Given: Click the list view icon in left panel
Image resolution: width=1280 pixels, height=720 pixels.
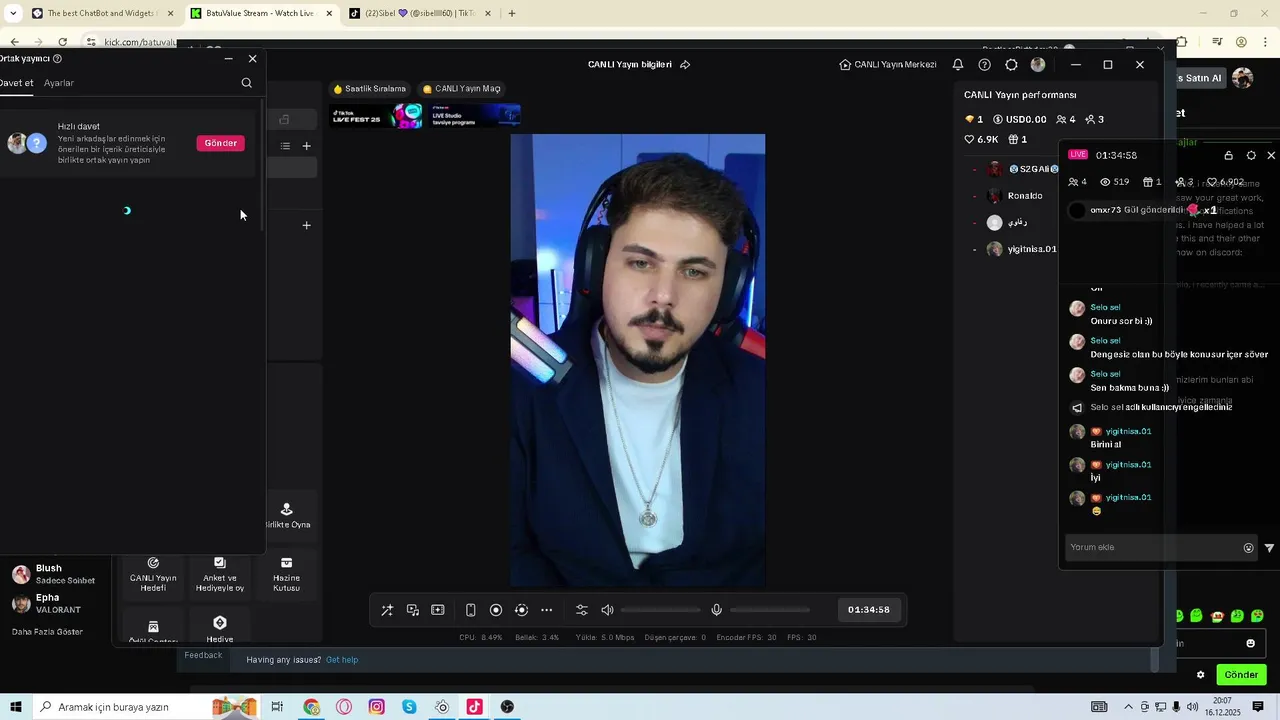Looking at the screenshot, I should (285, 146).
